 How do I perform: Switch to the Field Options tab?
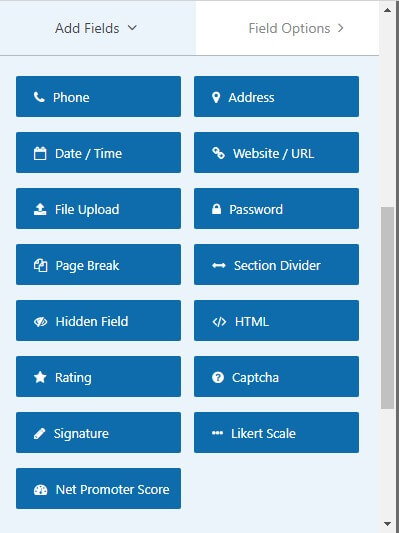click(287, 28)
